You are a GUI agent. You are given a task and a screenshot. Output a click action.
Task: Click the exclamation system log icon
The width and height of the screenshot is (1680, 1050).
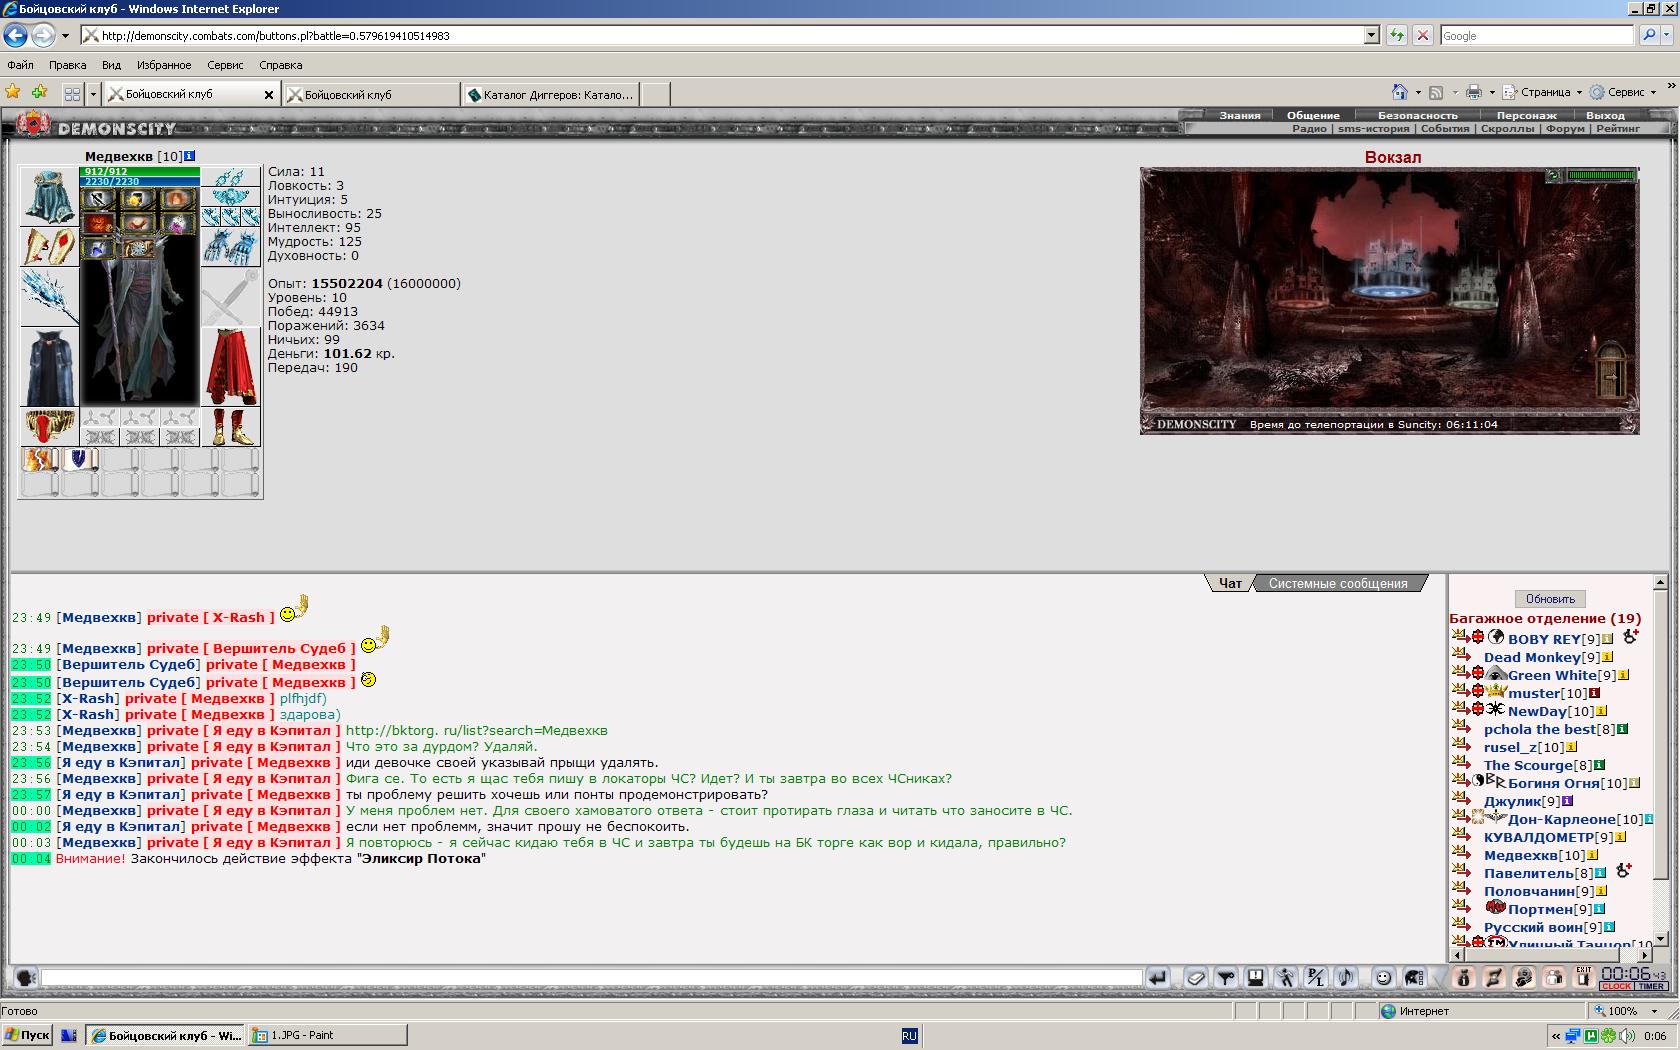point(1256,977)
